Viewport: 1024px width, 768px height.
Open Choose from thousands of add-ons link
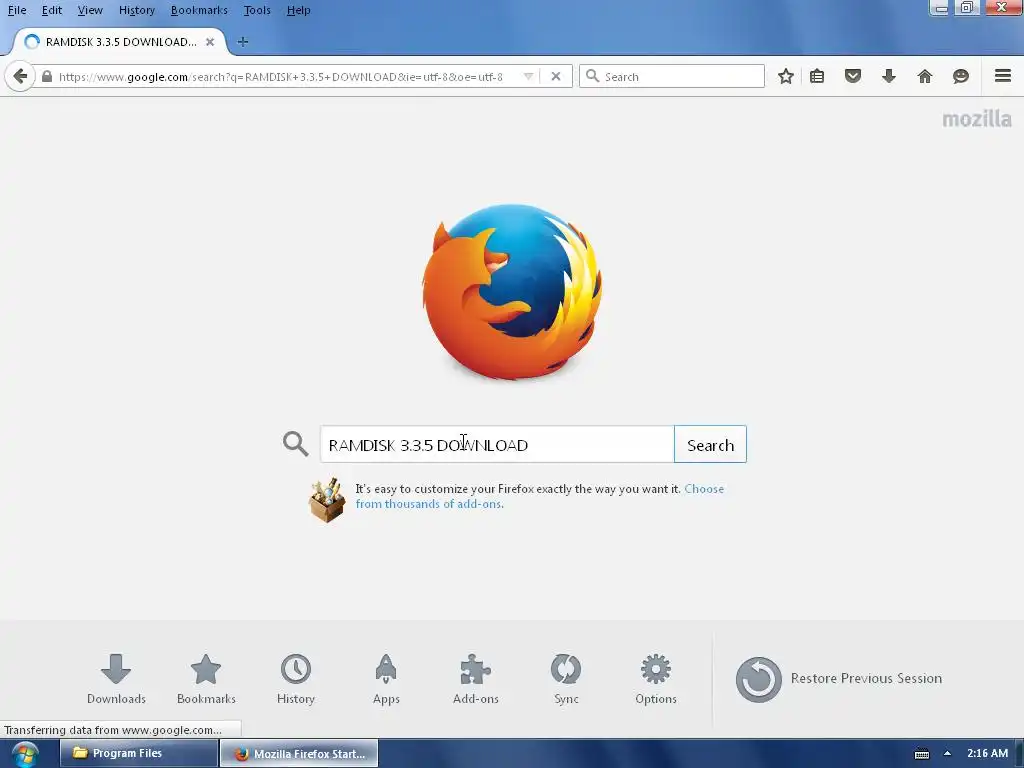[x=539, y=496]
